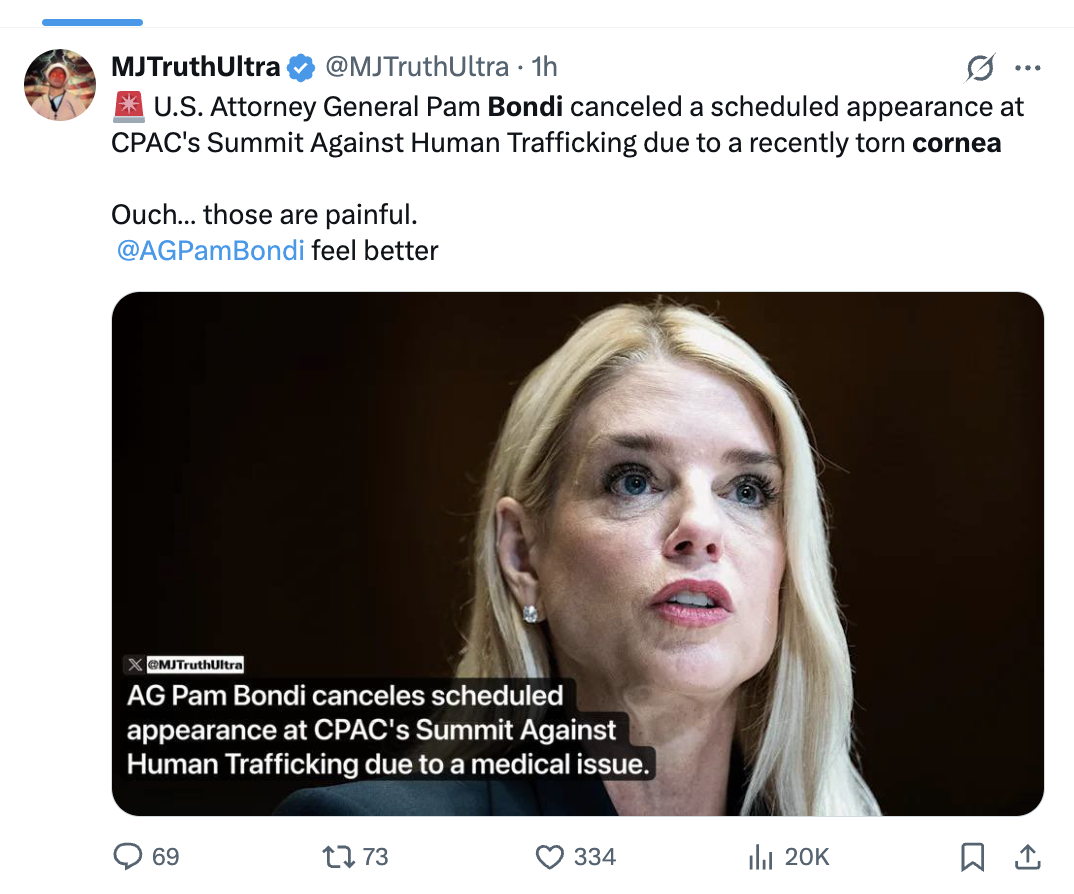1074x894 pixels.
Task: Click the 20K views count
Action: [x=807, y=857]
